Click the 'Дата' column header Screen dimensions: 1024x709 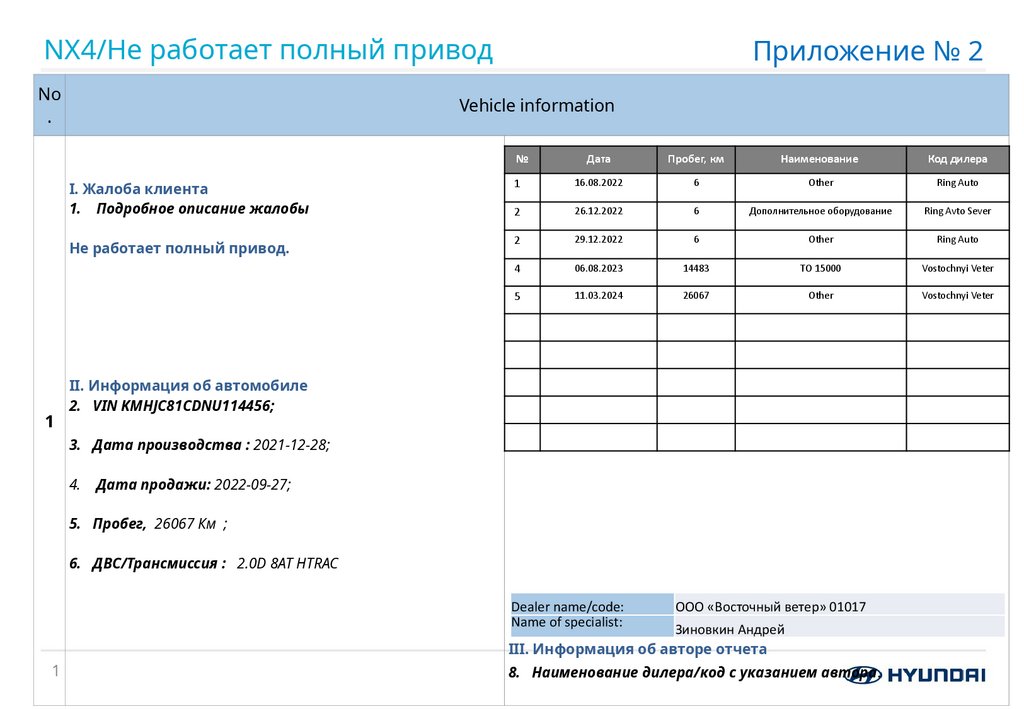coord(598,159)
